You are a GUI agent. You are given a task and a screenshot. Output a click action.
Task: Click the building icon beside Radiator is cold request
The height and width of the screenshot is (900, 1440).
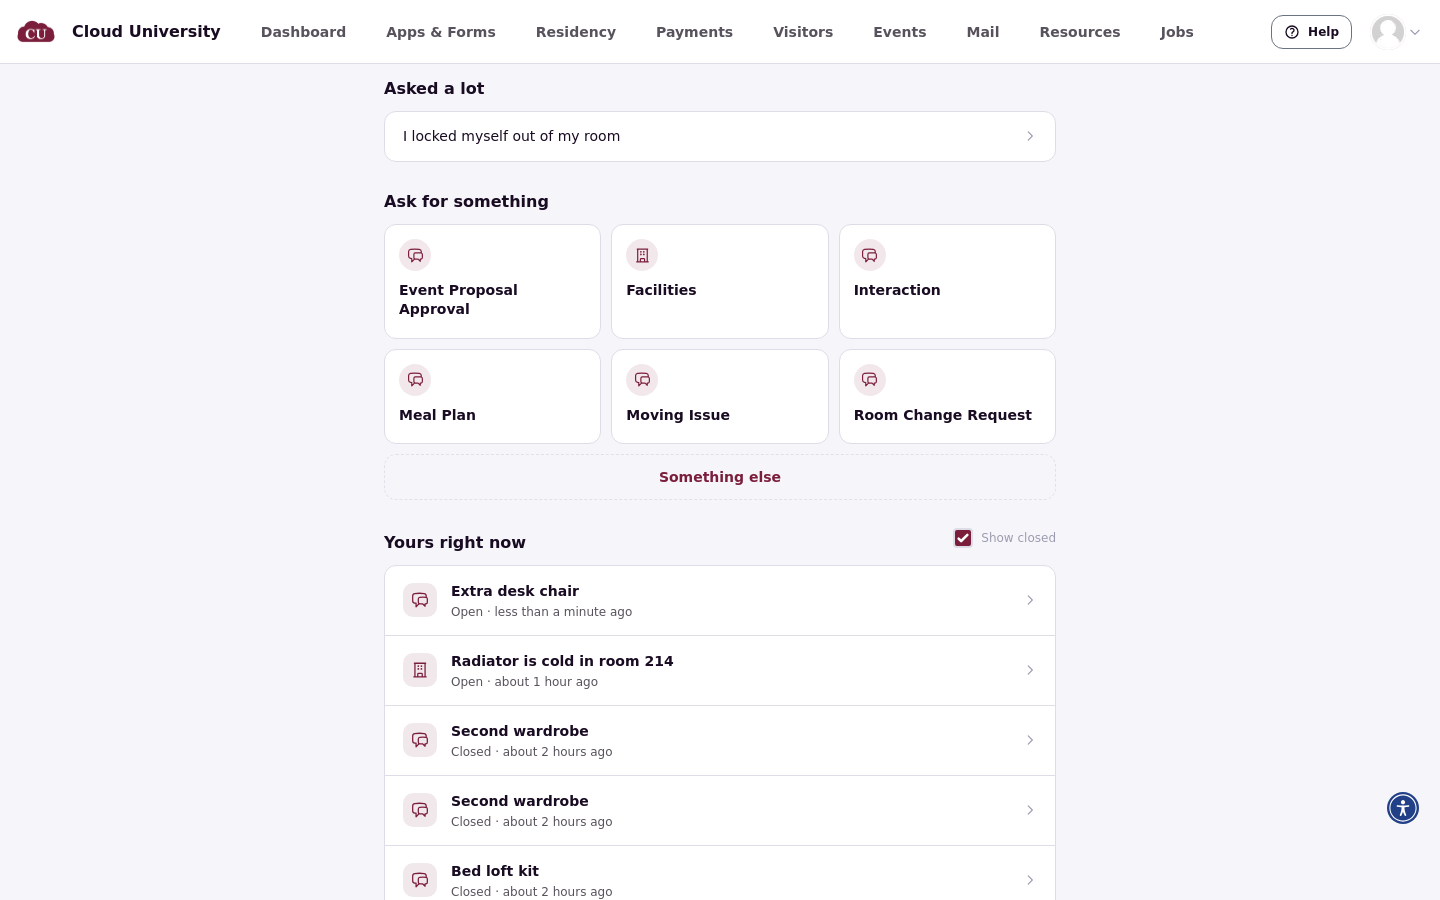point(420,670)
